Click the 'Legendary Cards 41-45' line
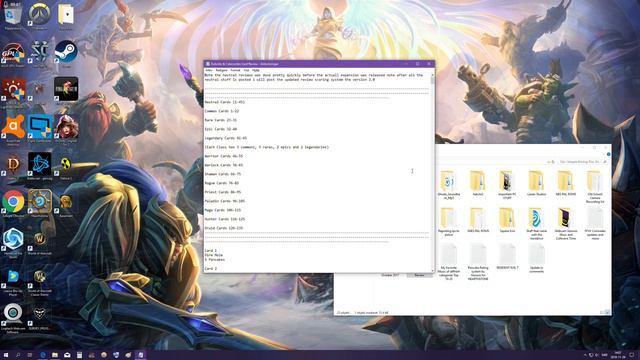Image resolution: width=640 pixels, height=360 pixels. tap(226, 138)
